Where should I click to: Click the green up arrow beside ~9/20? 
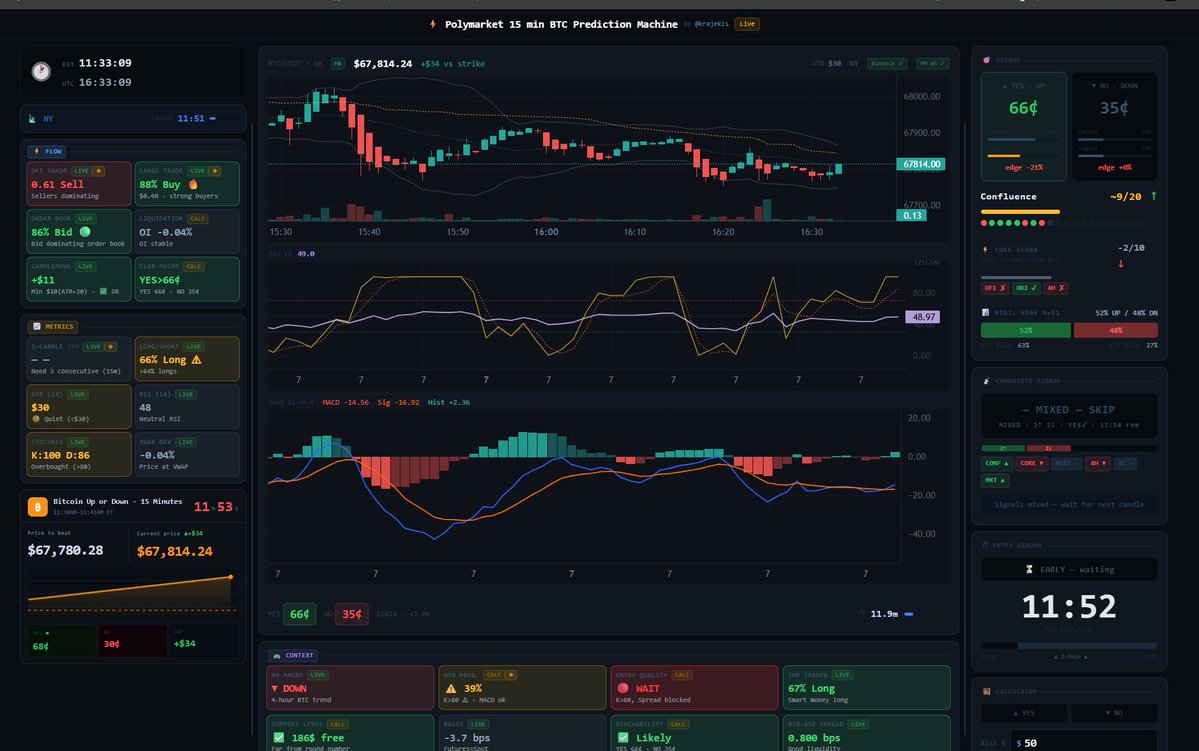pos(1154,197)
